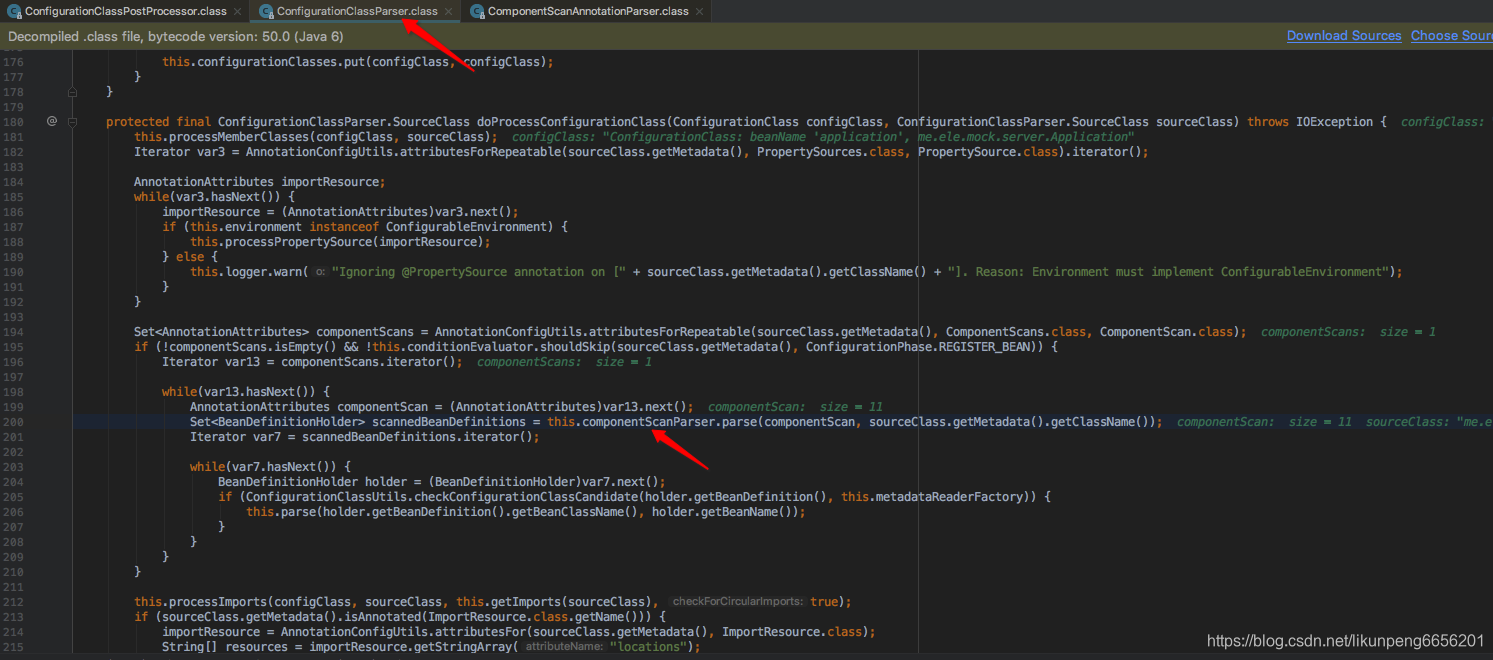This screenshot has height=660, width=1493.
Task: Click 'o:' parameter hint on line 190
Action: click(x=320, y=272)
